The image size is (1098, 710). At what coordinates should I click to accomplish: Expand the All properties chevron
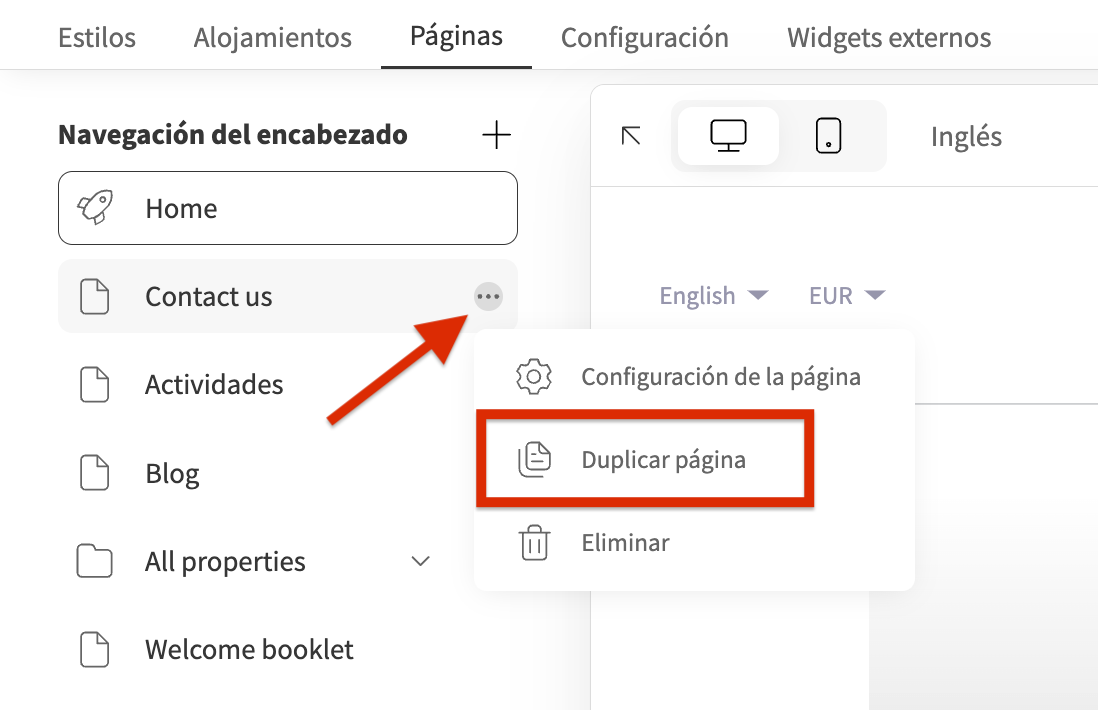420,561
